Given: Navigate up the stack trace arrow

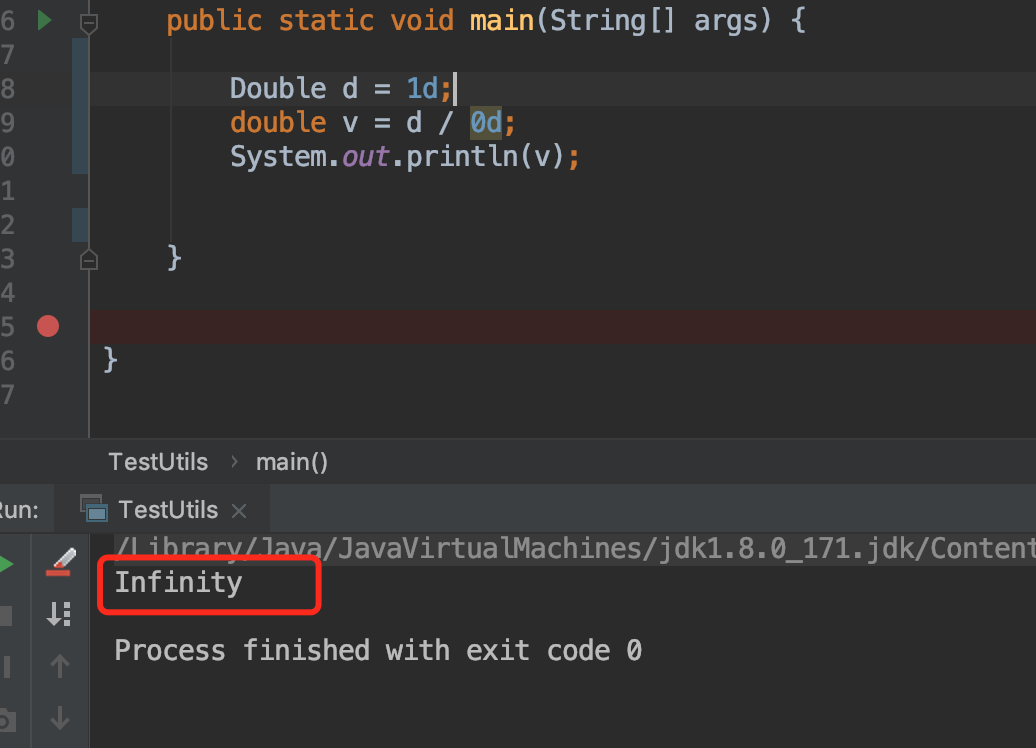Looking at the screenshot, I should [59, 665].
